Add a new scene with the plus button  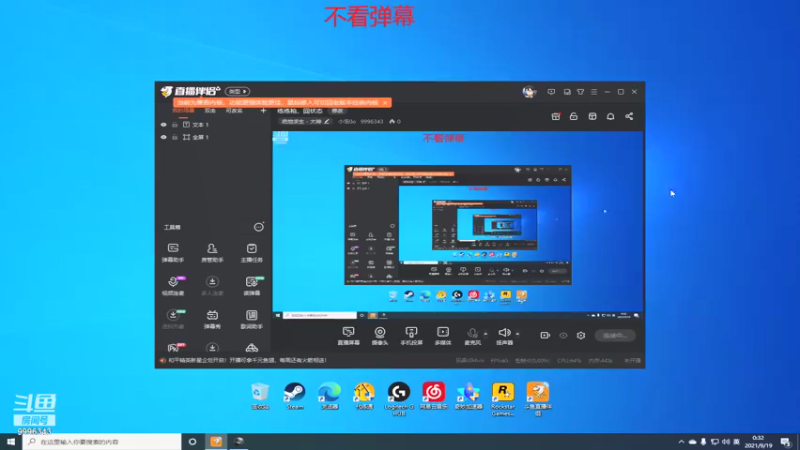263,111
